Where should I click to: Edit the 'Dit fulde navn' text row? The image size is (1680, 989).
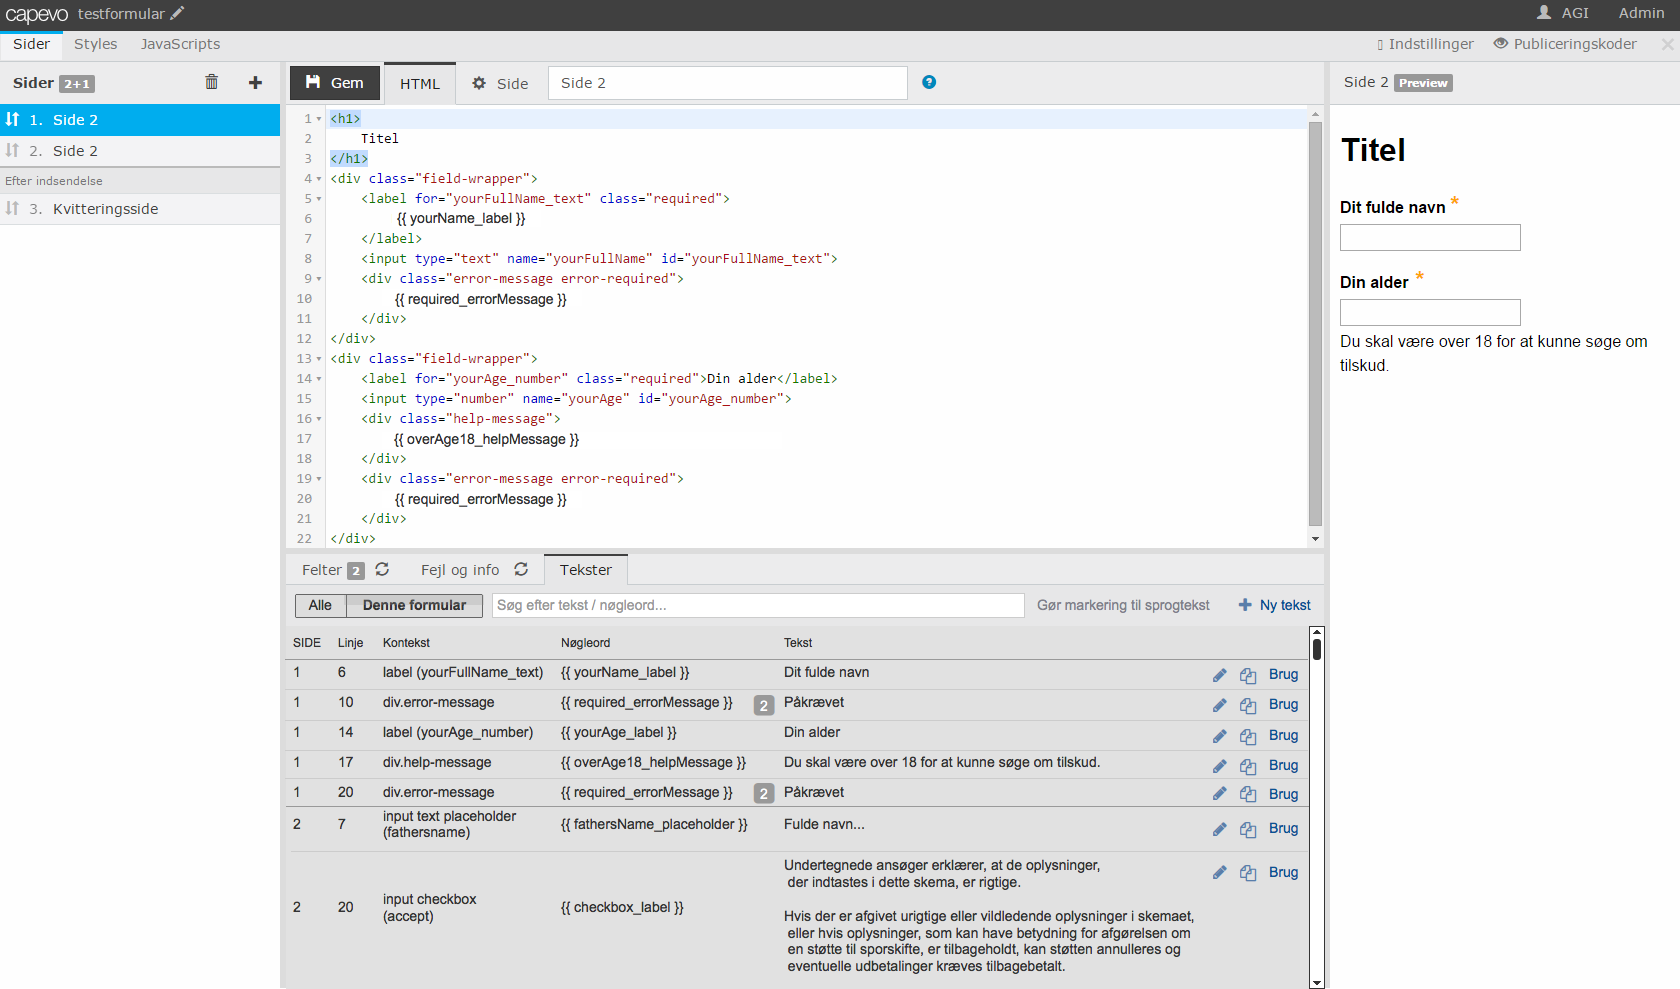coord(1219,675)
